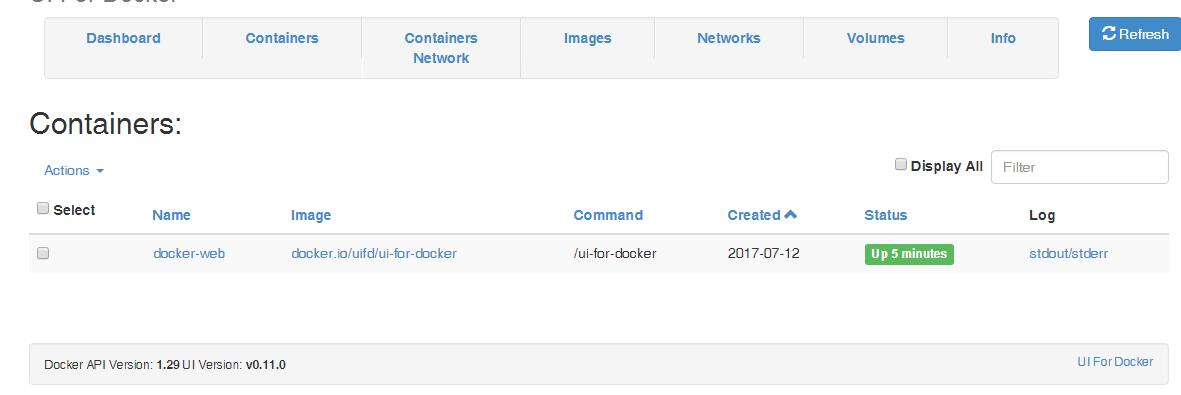Sort containers by Name column
This screenshot has height=395, width=1181.
tap(171, 215)
